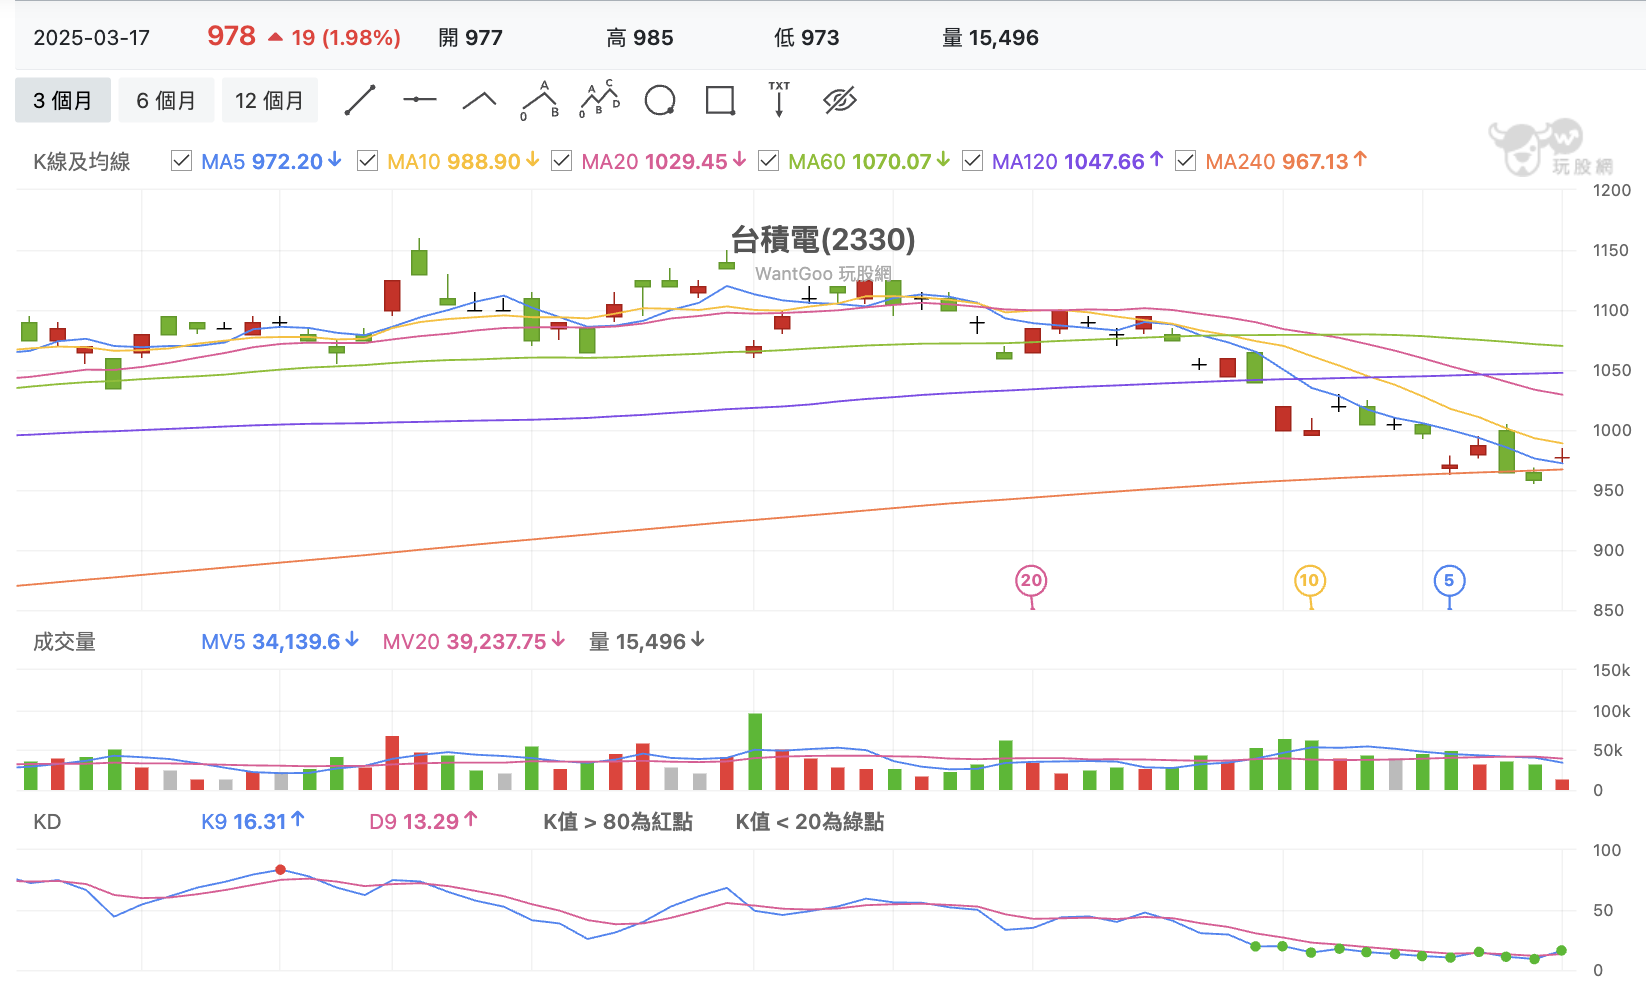Select the TXT text annotation tool
Screen dimensions: 1646x986
click(779, 99)
